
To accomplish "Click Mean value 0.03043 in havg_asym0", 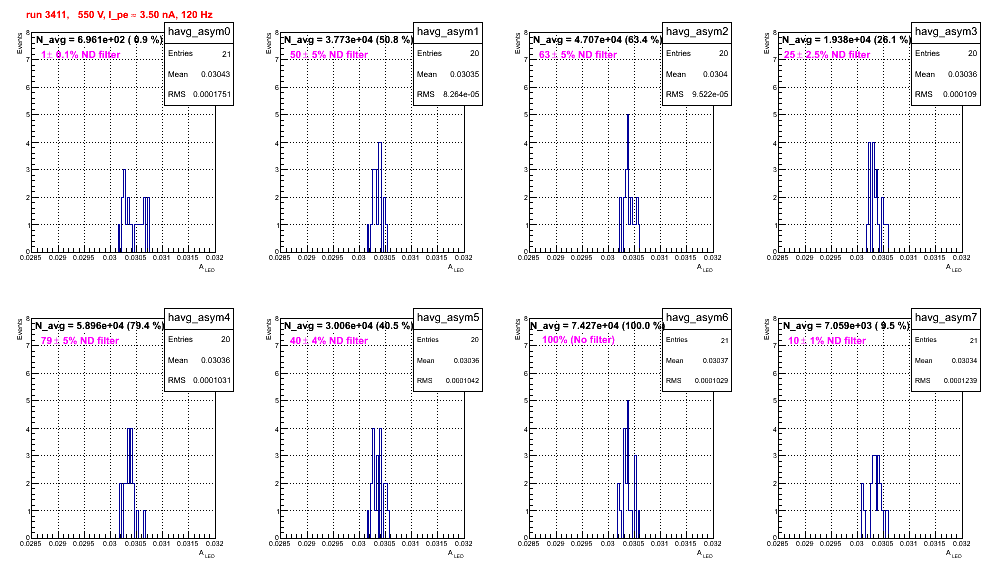I will pos(215,74).
